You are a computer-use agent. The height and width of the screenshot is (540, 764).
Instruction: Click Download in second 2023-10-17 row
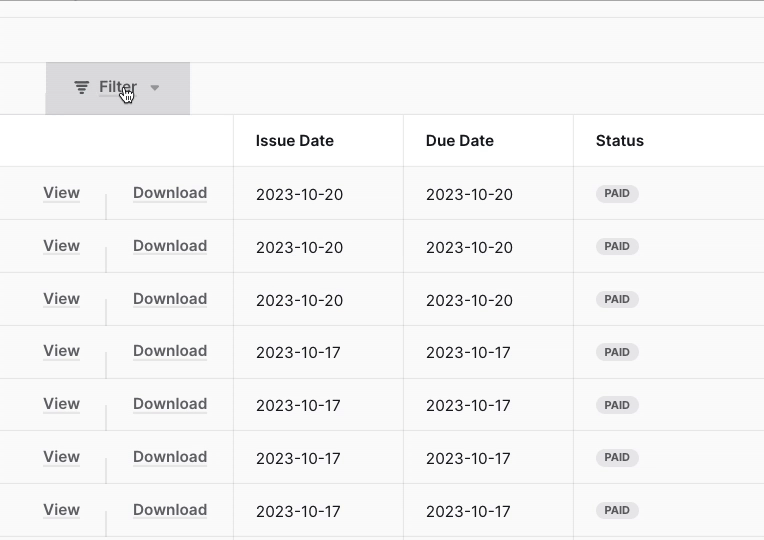(170, 404)
